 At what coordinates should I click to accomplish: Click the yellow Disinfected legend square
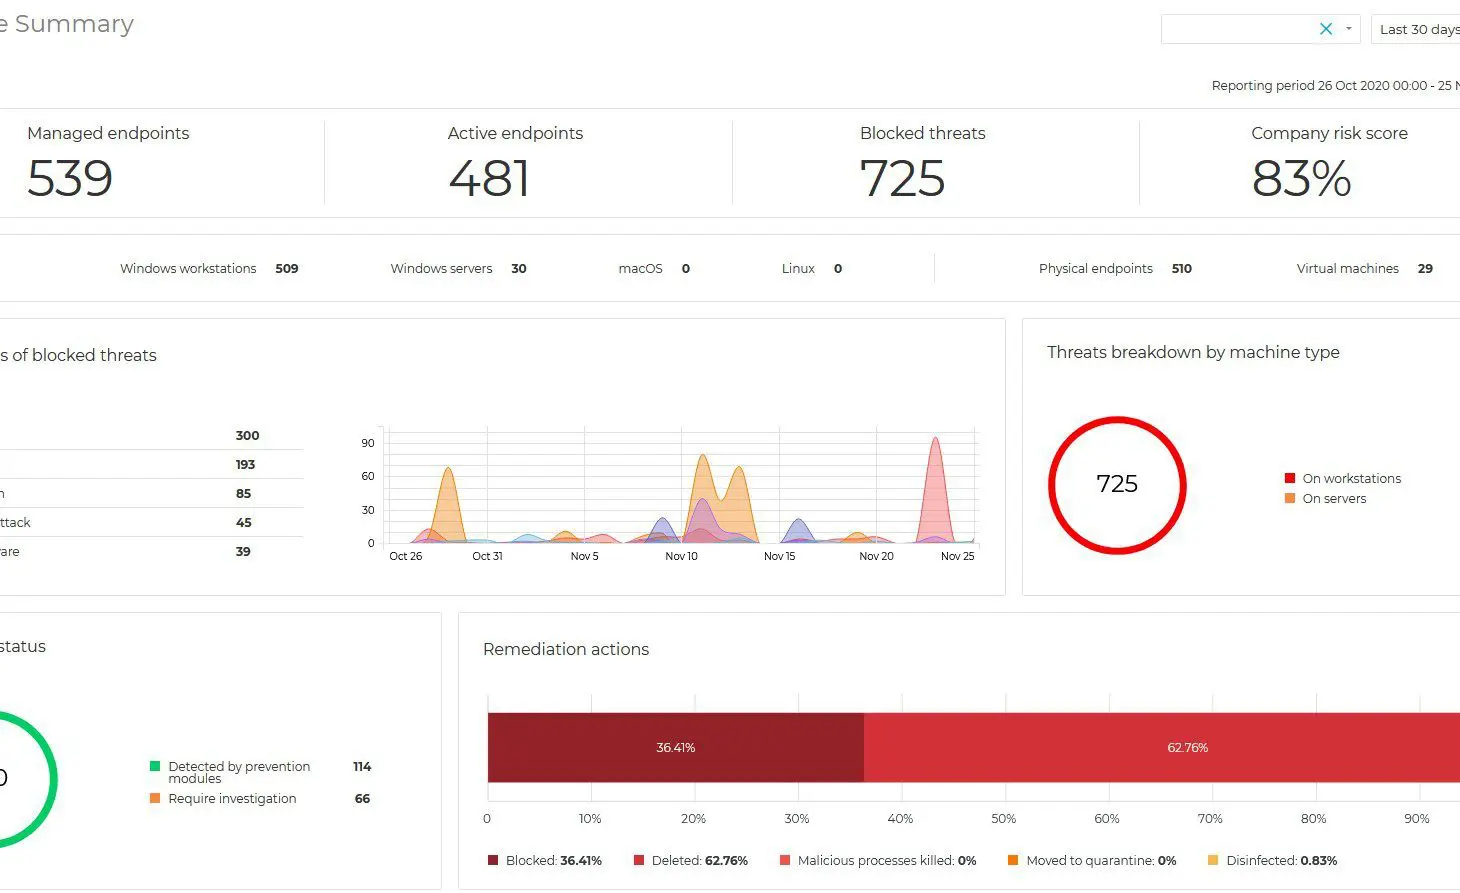[1215, 860]
